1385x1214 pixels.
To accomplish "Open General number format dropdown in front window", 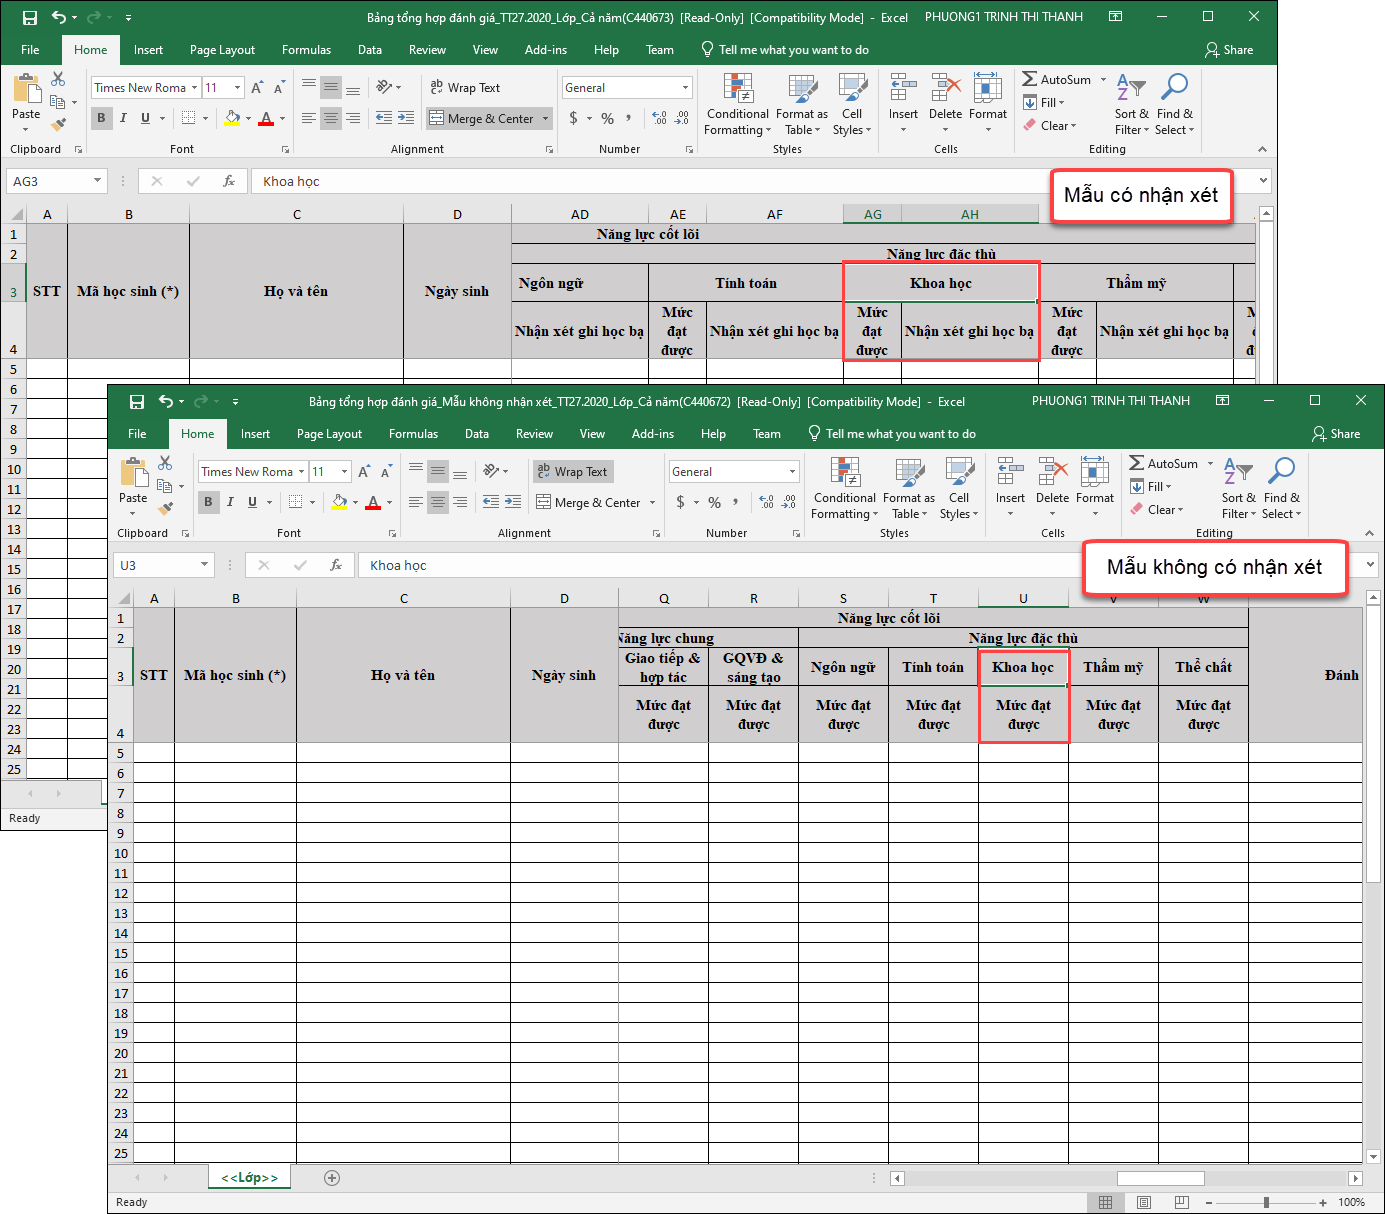I will [x=792, y=472].
